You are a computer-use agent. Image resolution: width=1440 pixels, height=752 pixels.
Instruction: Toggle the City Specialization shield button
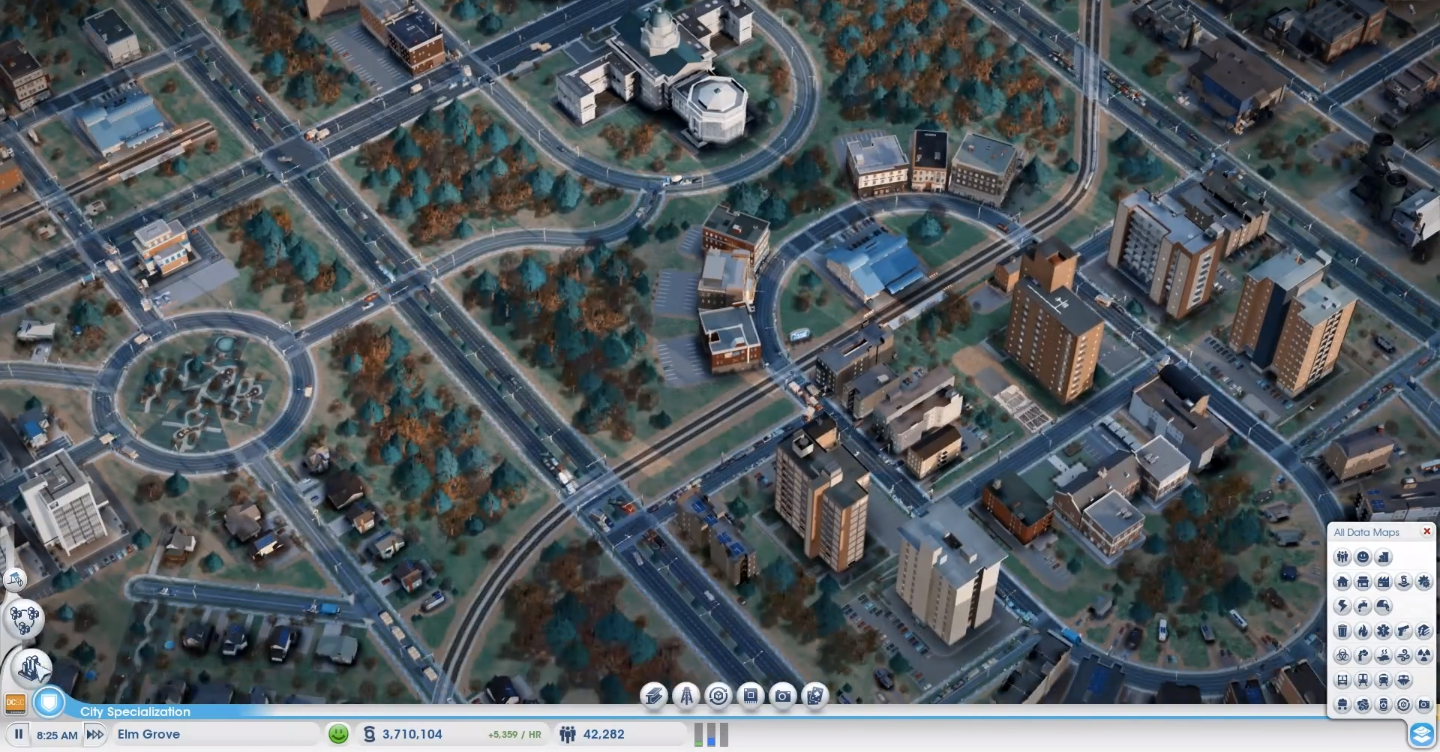pos(48,703)
